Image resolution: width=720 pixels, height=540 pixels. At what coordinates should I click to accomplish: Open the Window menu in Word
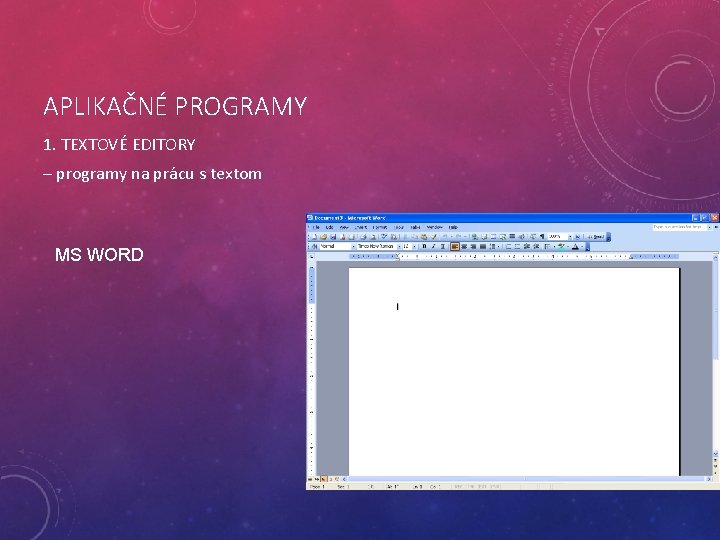tap(435, 227)
